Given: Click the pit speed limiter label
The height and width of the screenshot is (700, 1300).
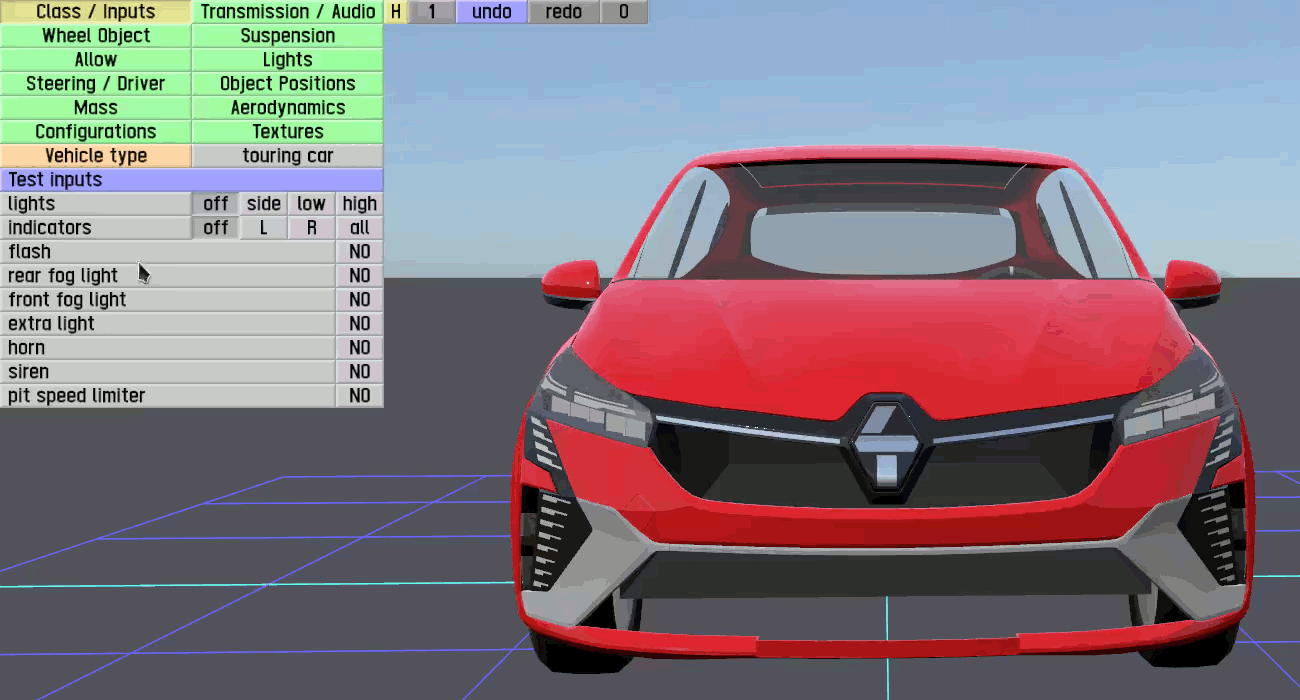Looking at the screenshot, I should (x=168, y=396).
